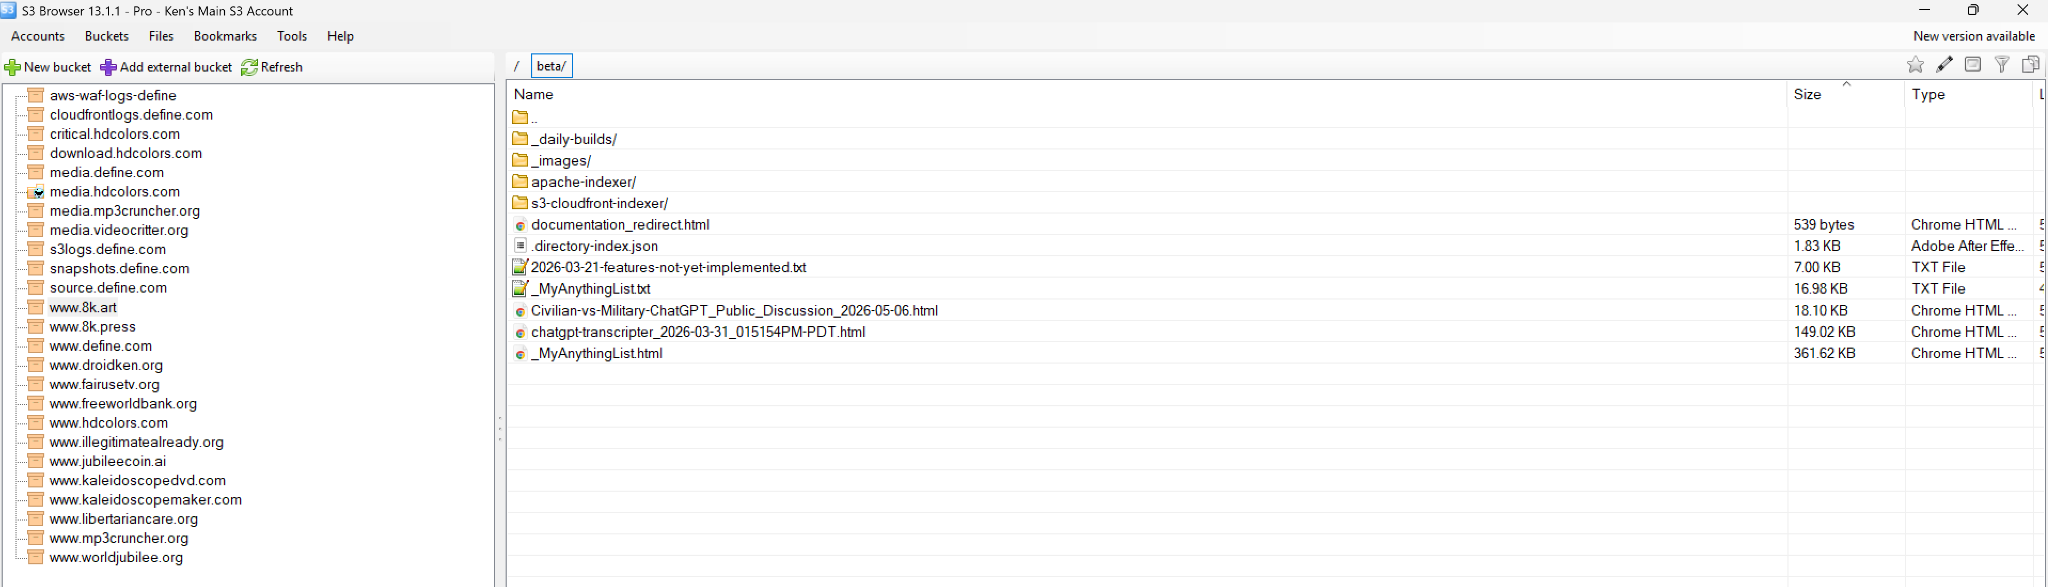Select the www.illegitimatealready.org bucket
Viewport: 2048px width, 587px height.
[136, 442]
